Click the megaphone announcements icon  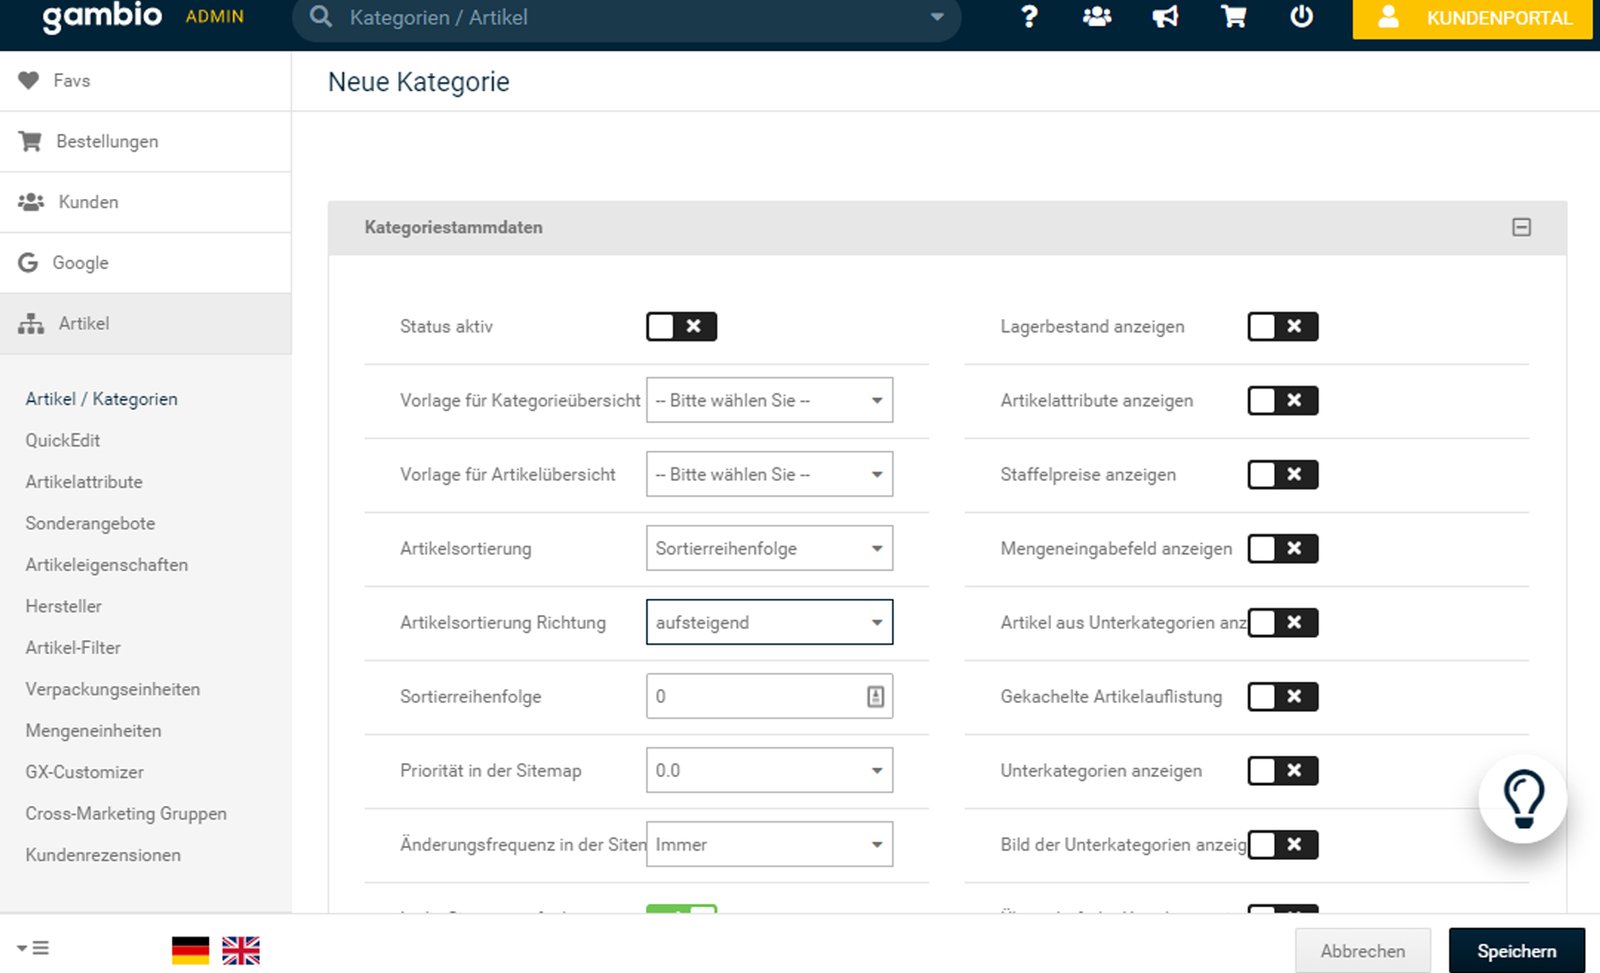(x=1165, y=17)
